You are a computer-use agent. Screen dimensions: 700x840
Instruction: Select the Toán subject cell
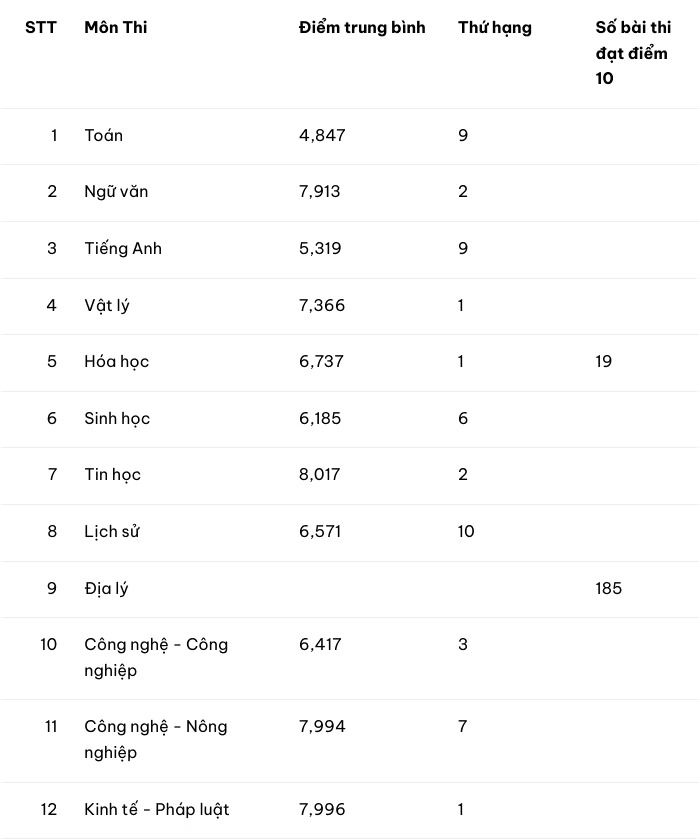pyautogui.click(x=103, y=136)
